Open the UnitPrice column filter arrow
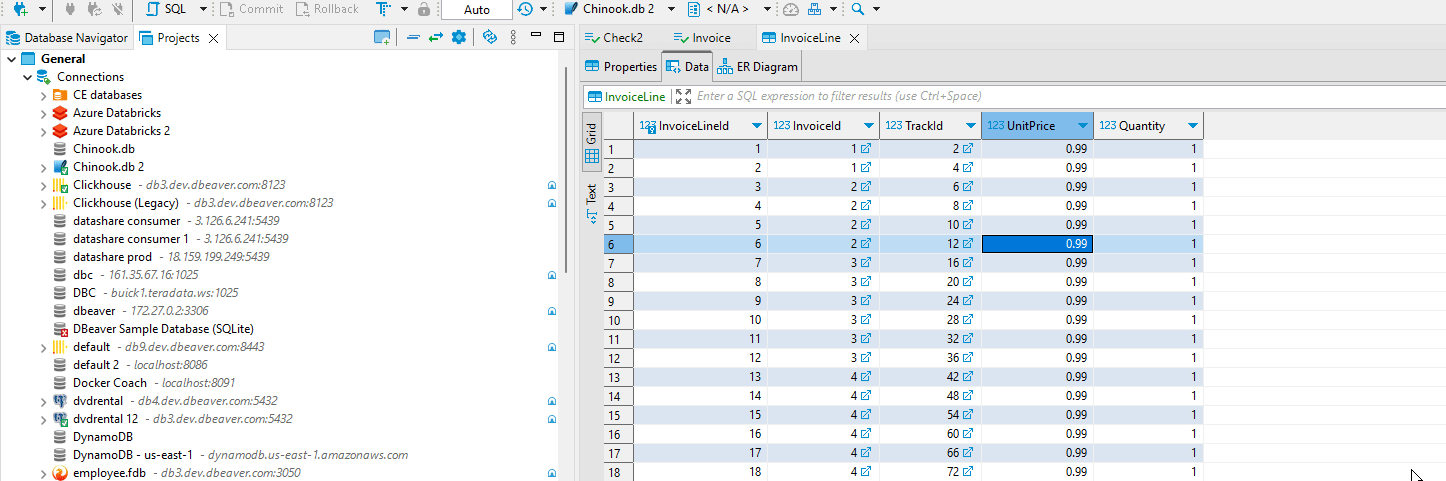 (x=1081, y=126)
